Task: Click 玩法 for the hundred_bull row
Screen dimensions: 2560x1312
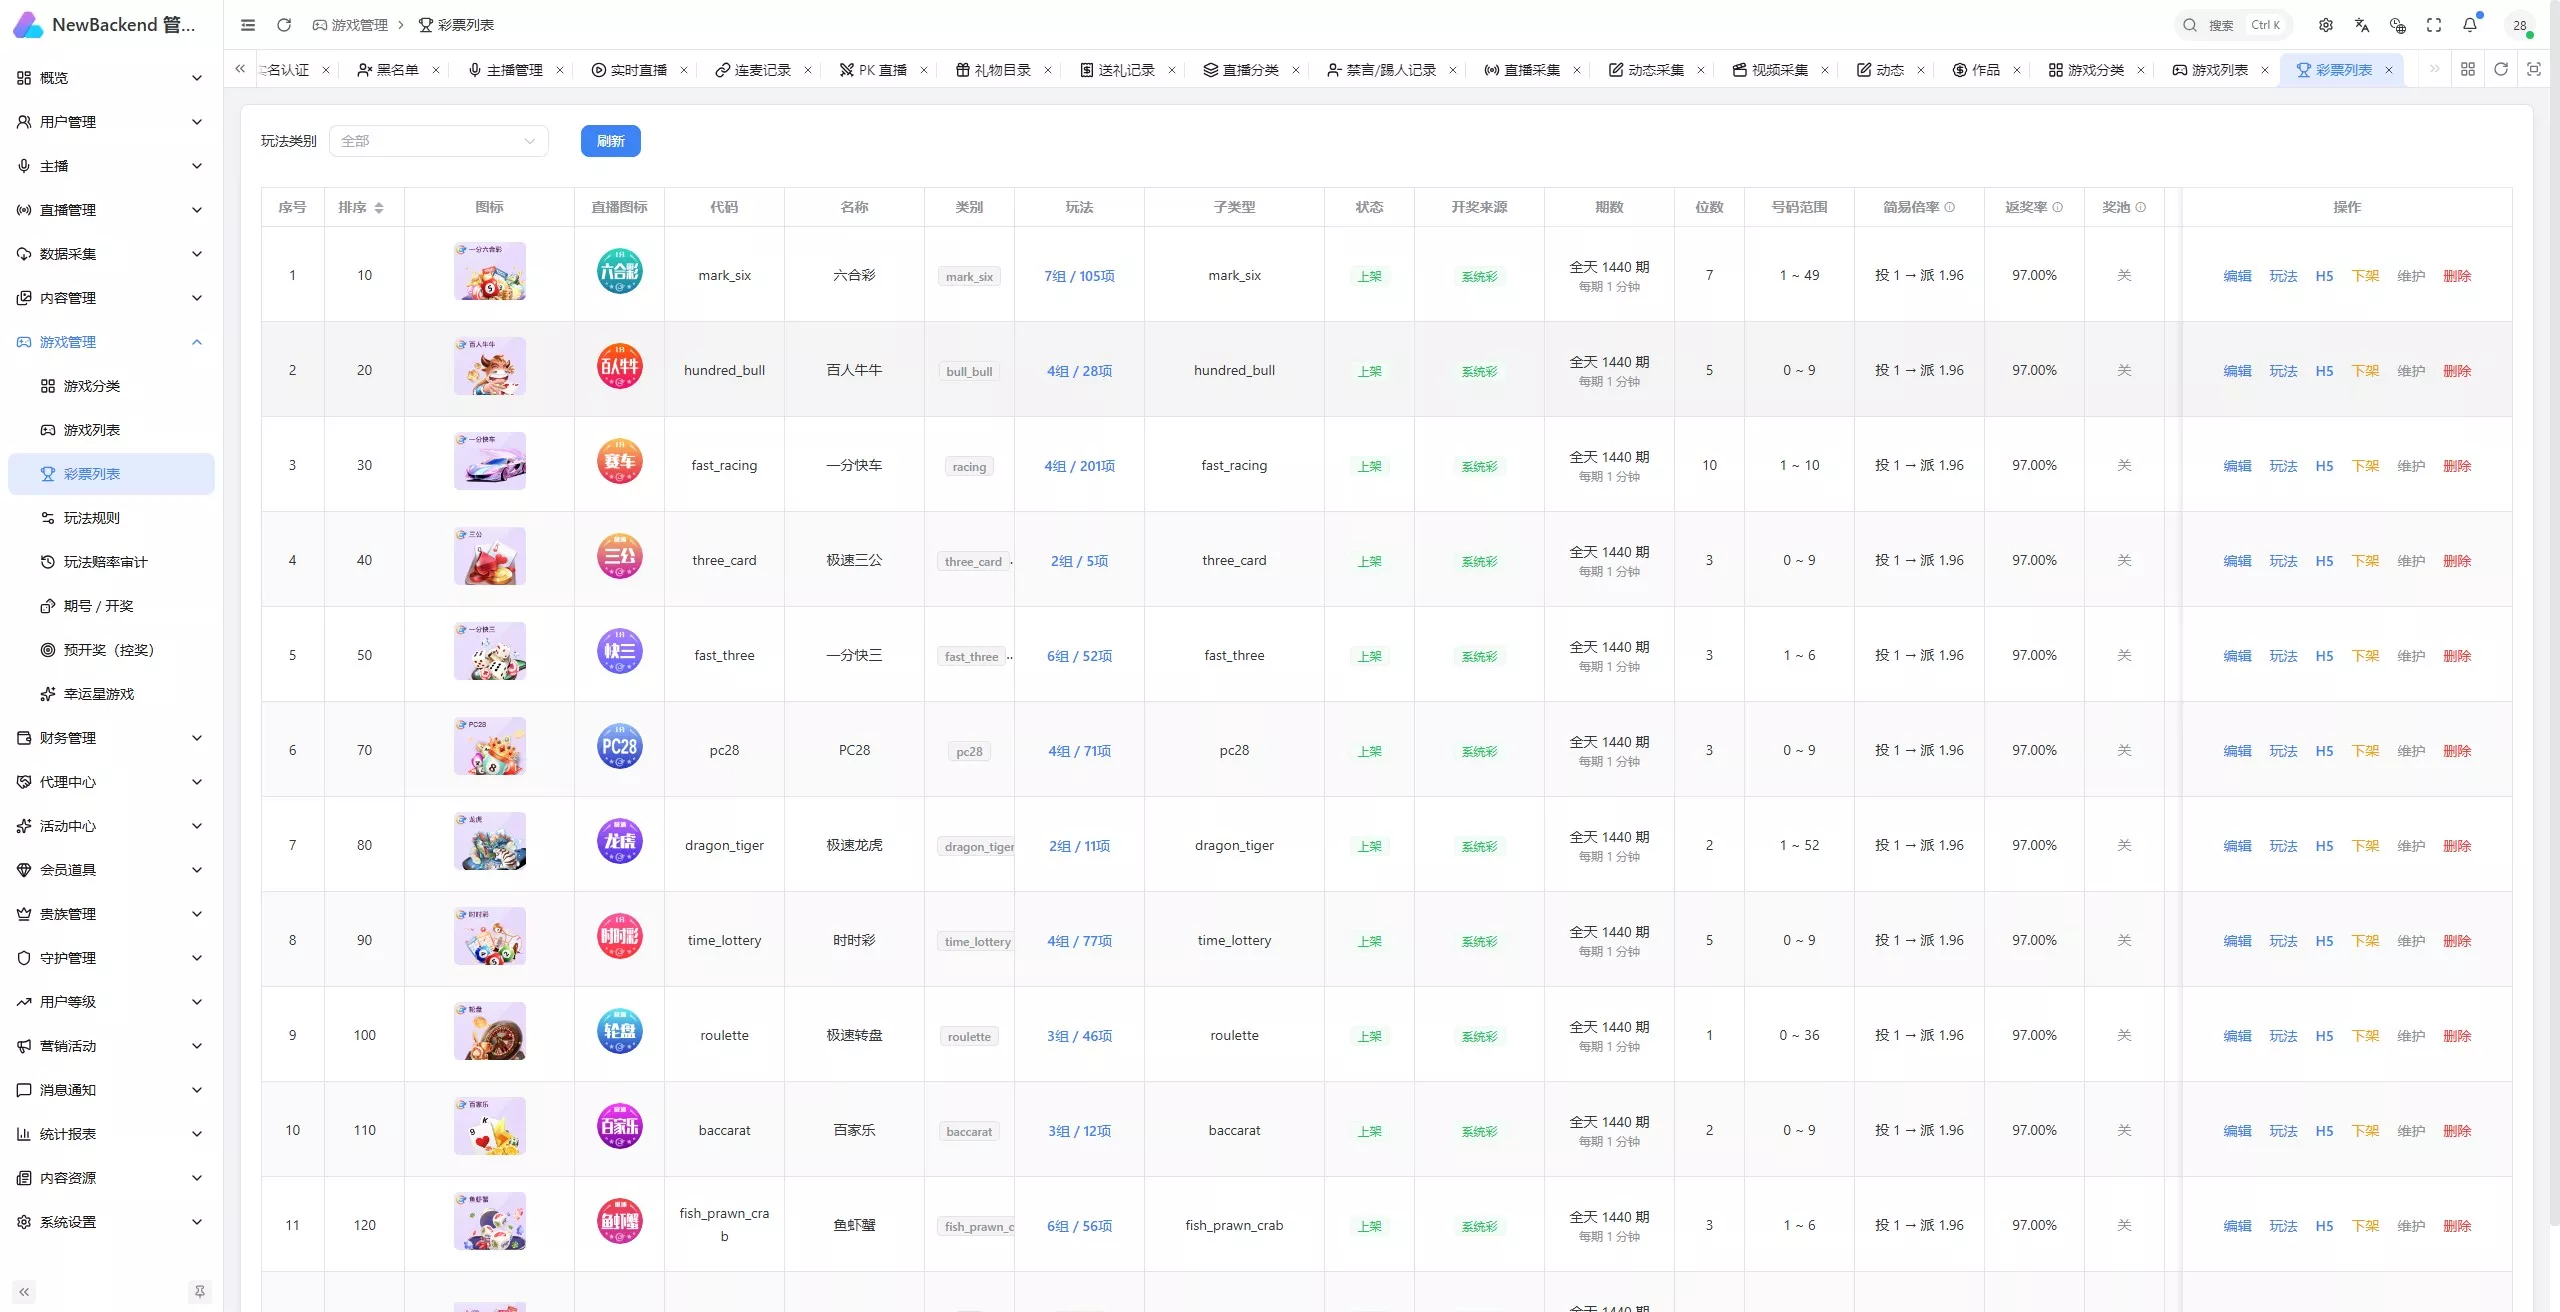Action: coord(2283,371)
